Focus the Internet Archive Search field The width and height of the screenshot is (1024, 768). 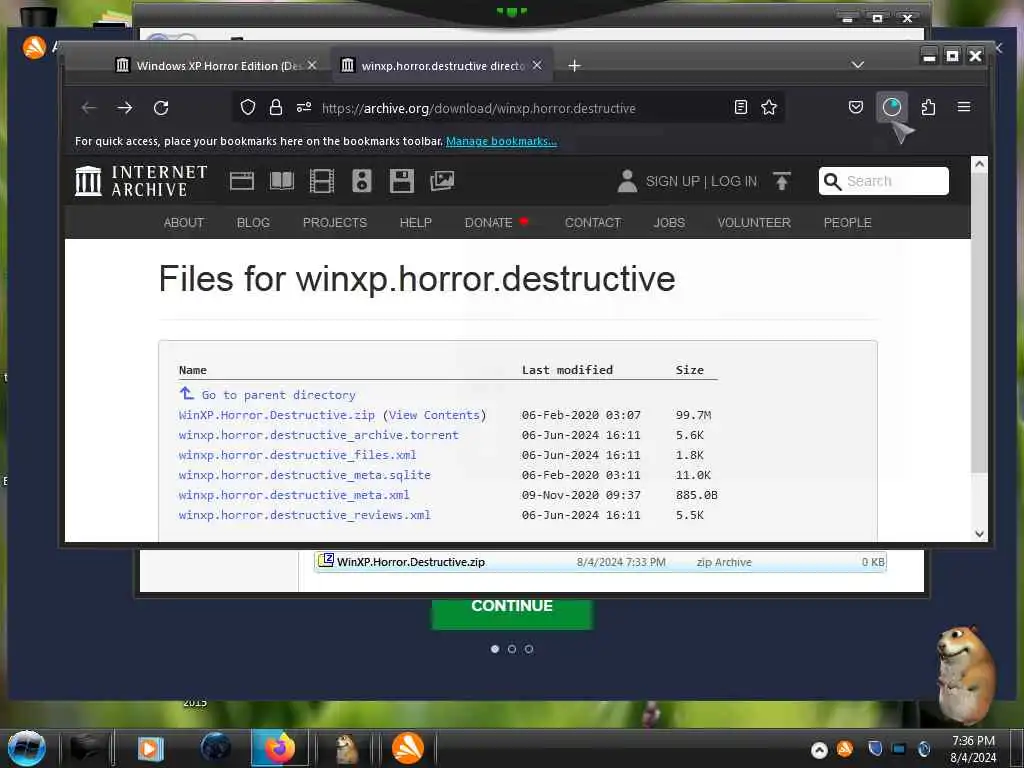(884, 181)
